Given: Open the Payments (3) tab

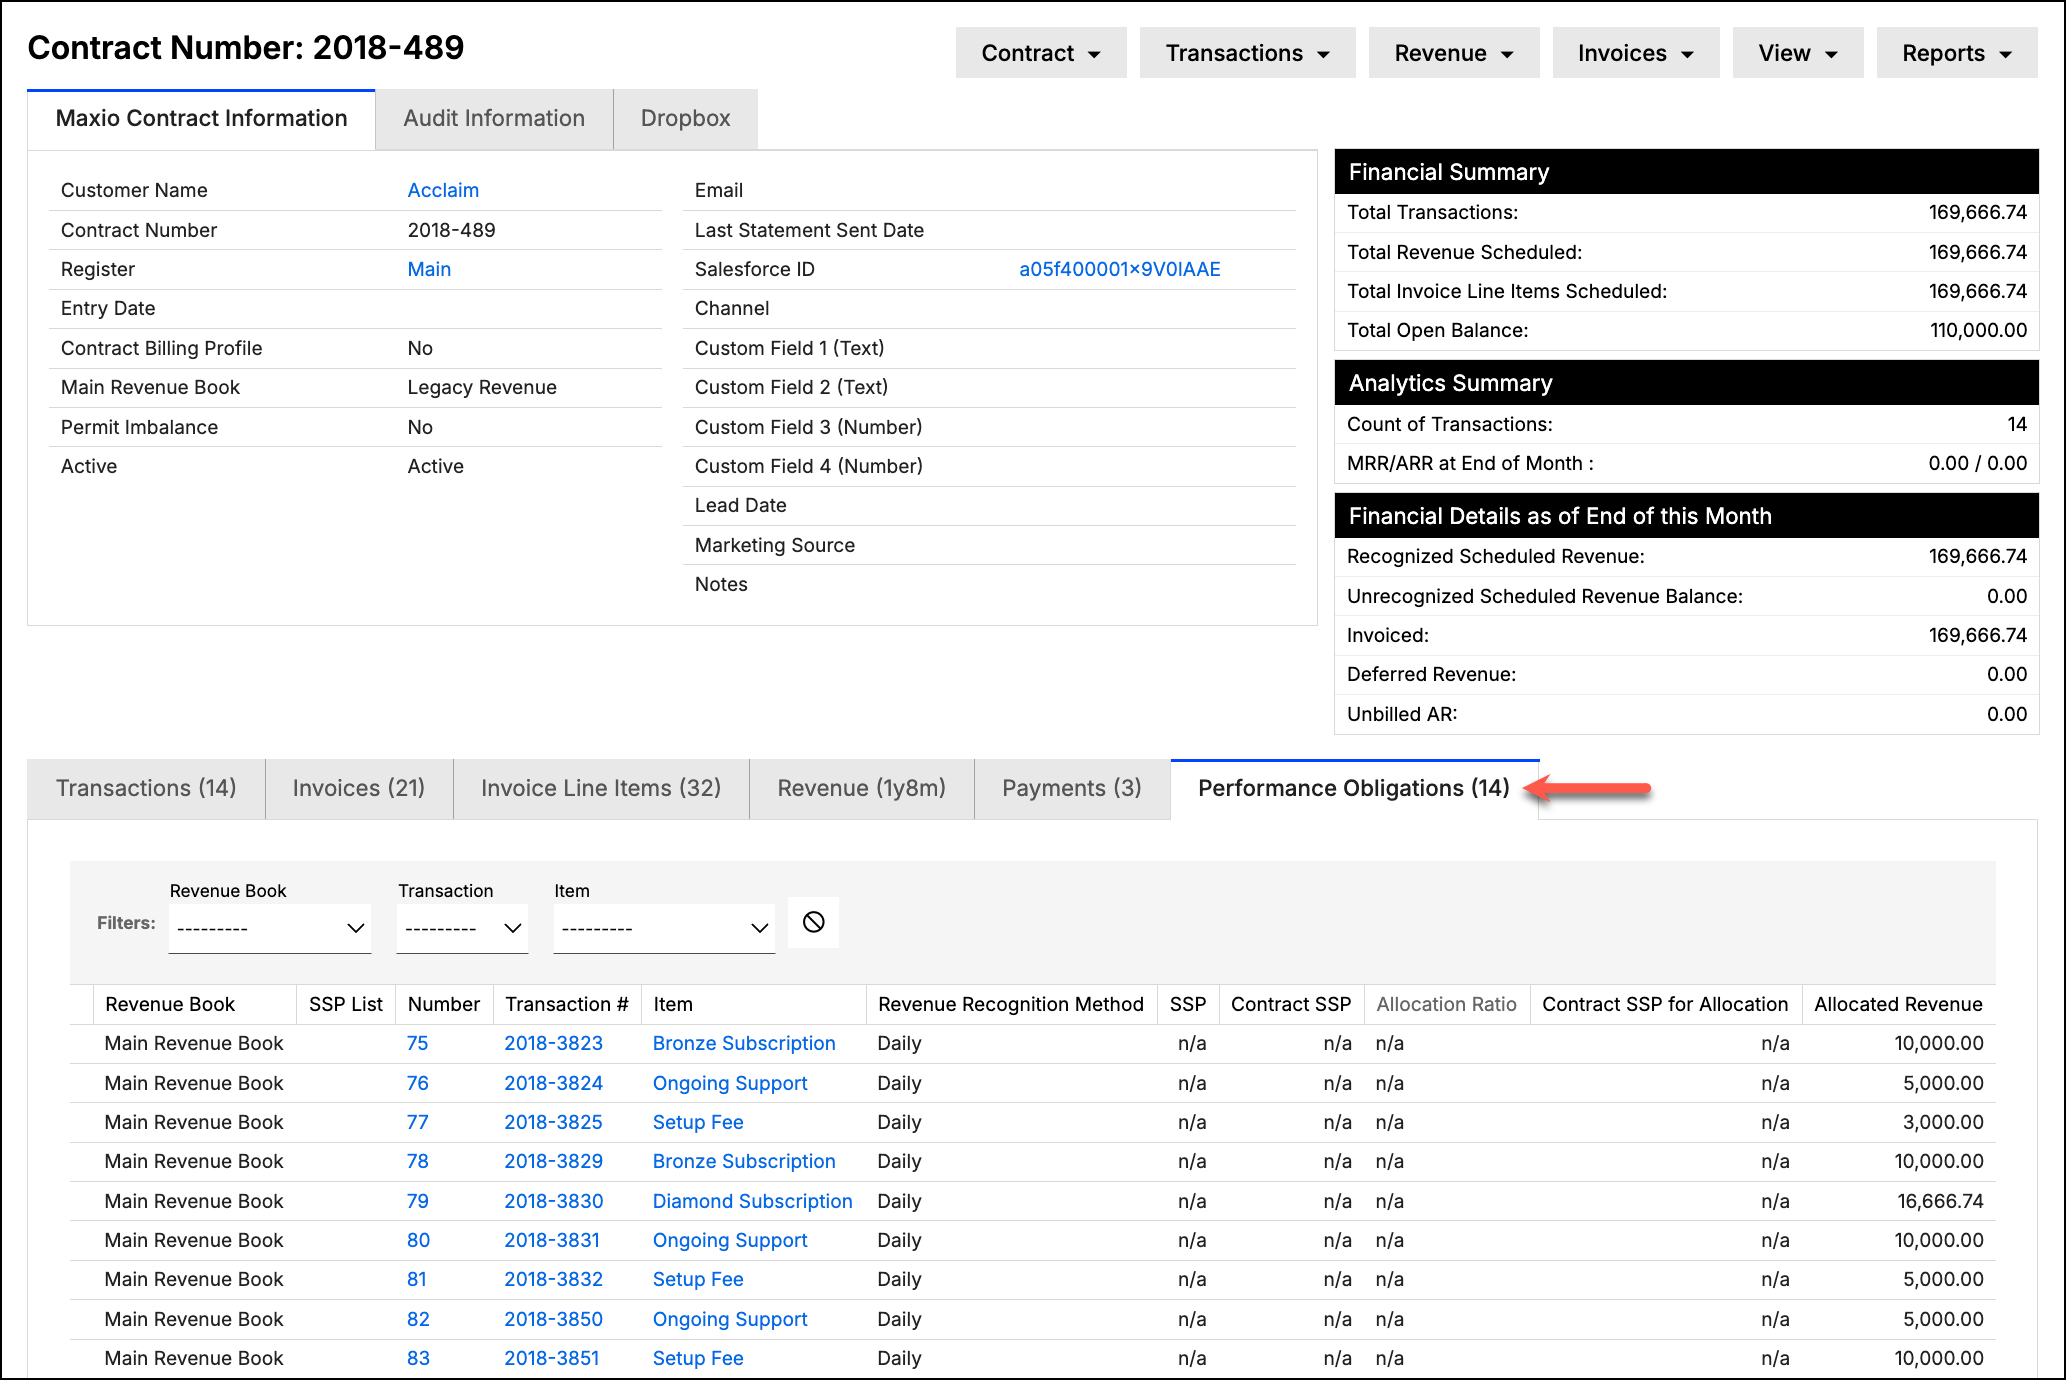Looking at the screenshot, I should 1072,789.
